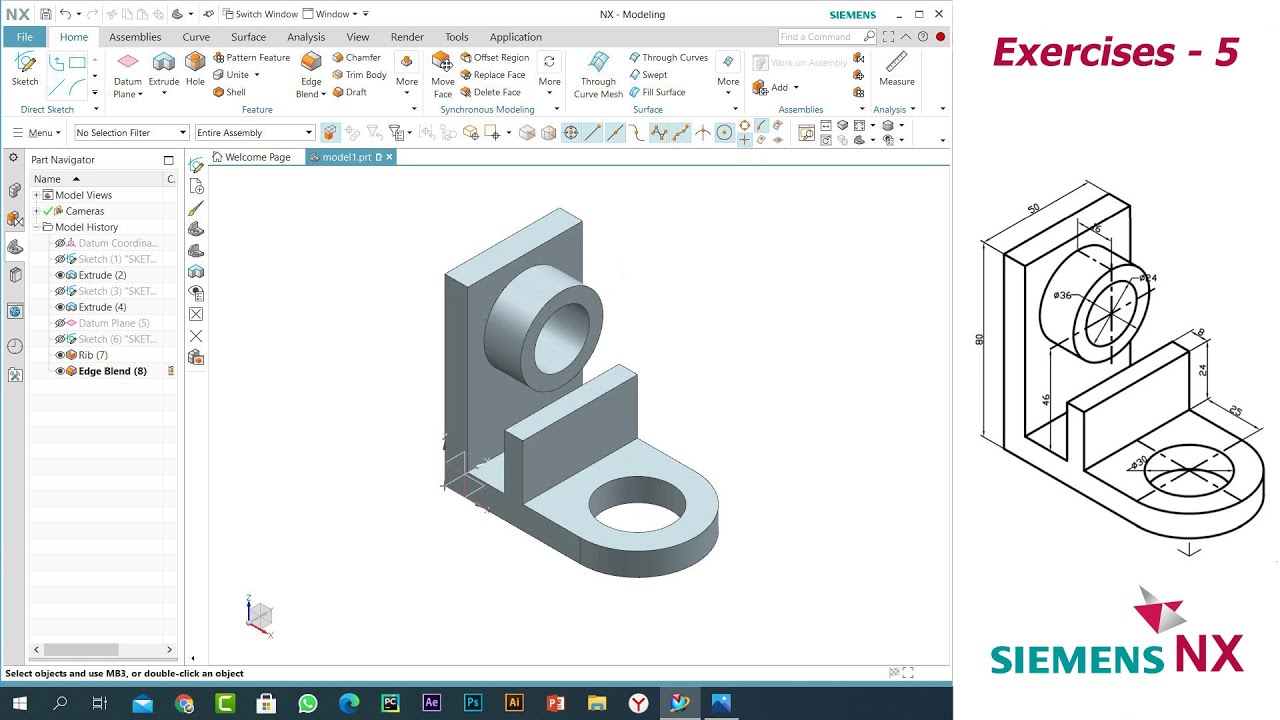Screen dimensions: 1280x720
Task: Click the Part Navigator settings gear
Action: tap(13, 158)
